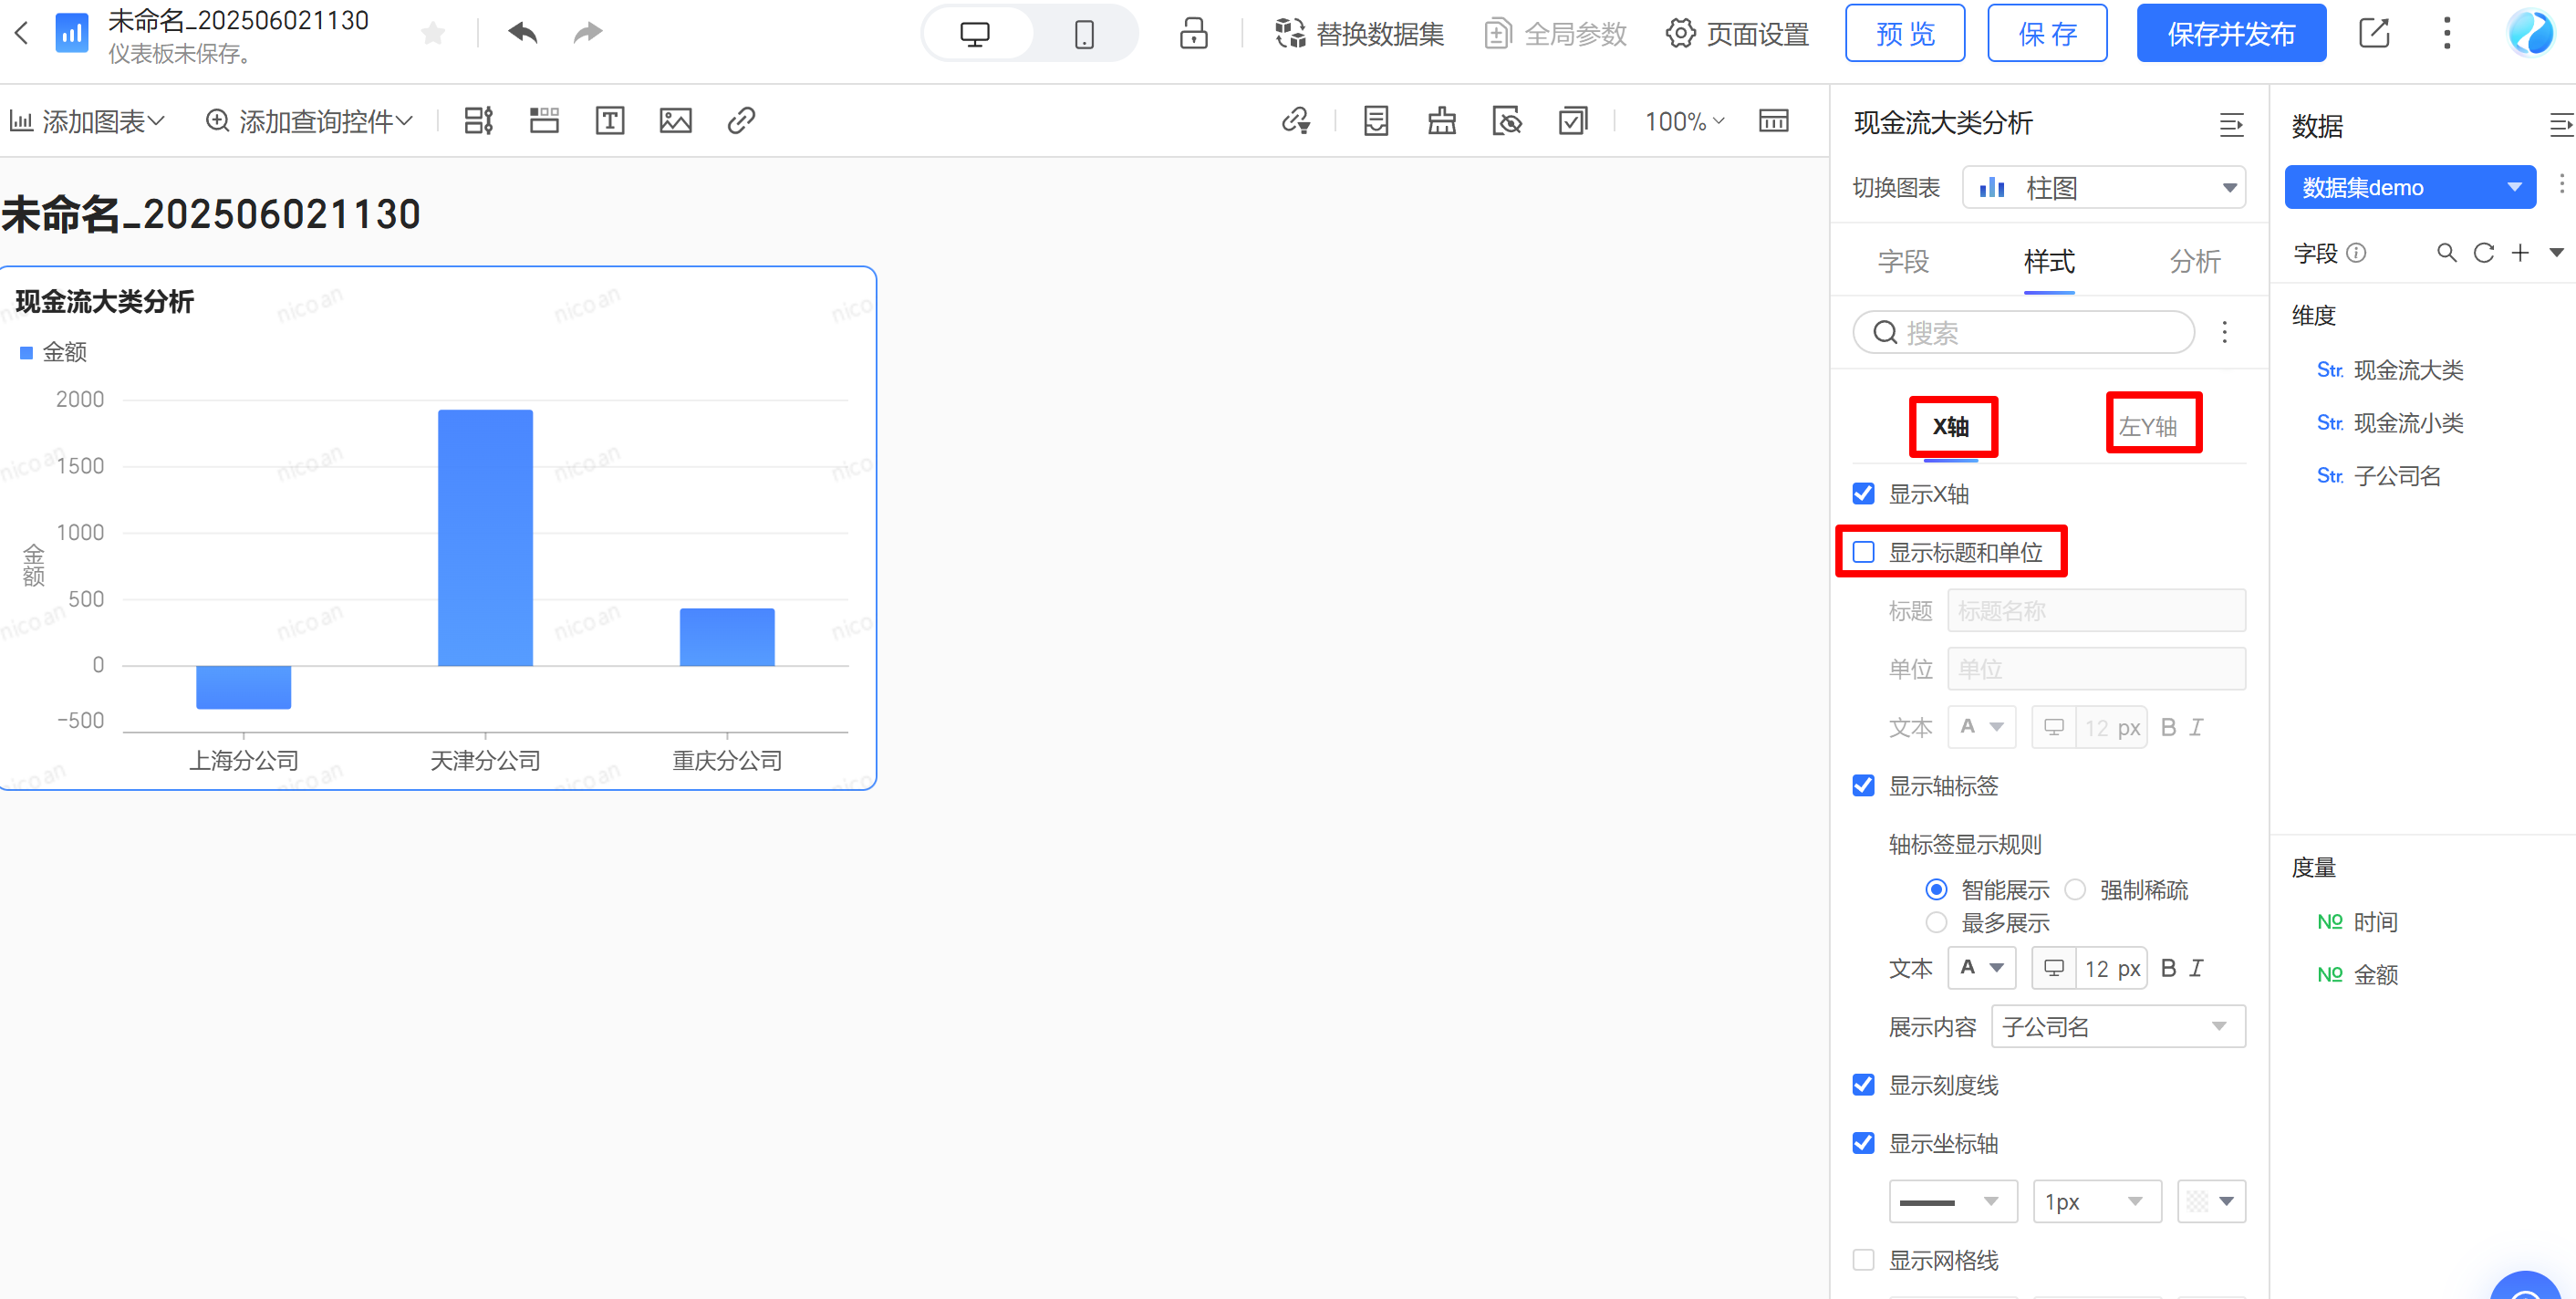Switch to mobile layout view icon
The height and width of the screenshot is (1299, 2576).
coord(1083,34)
